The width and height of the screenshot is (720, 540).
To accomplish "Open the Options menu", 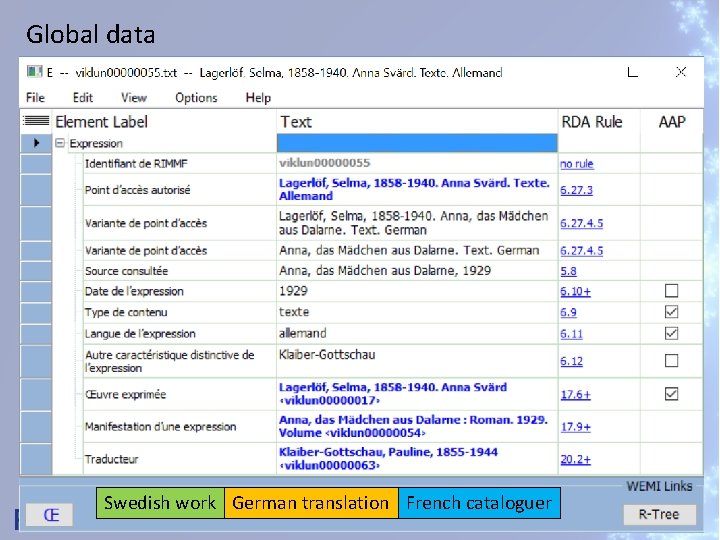I will 196,98.
